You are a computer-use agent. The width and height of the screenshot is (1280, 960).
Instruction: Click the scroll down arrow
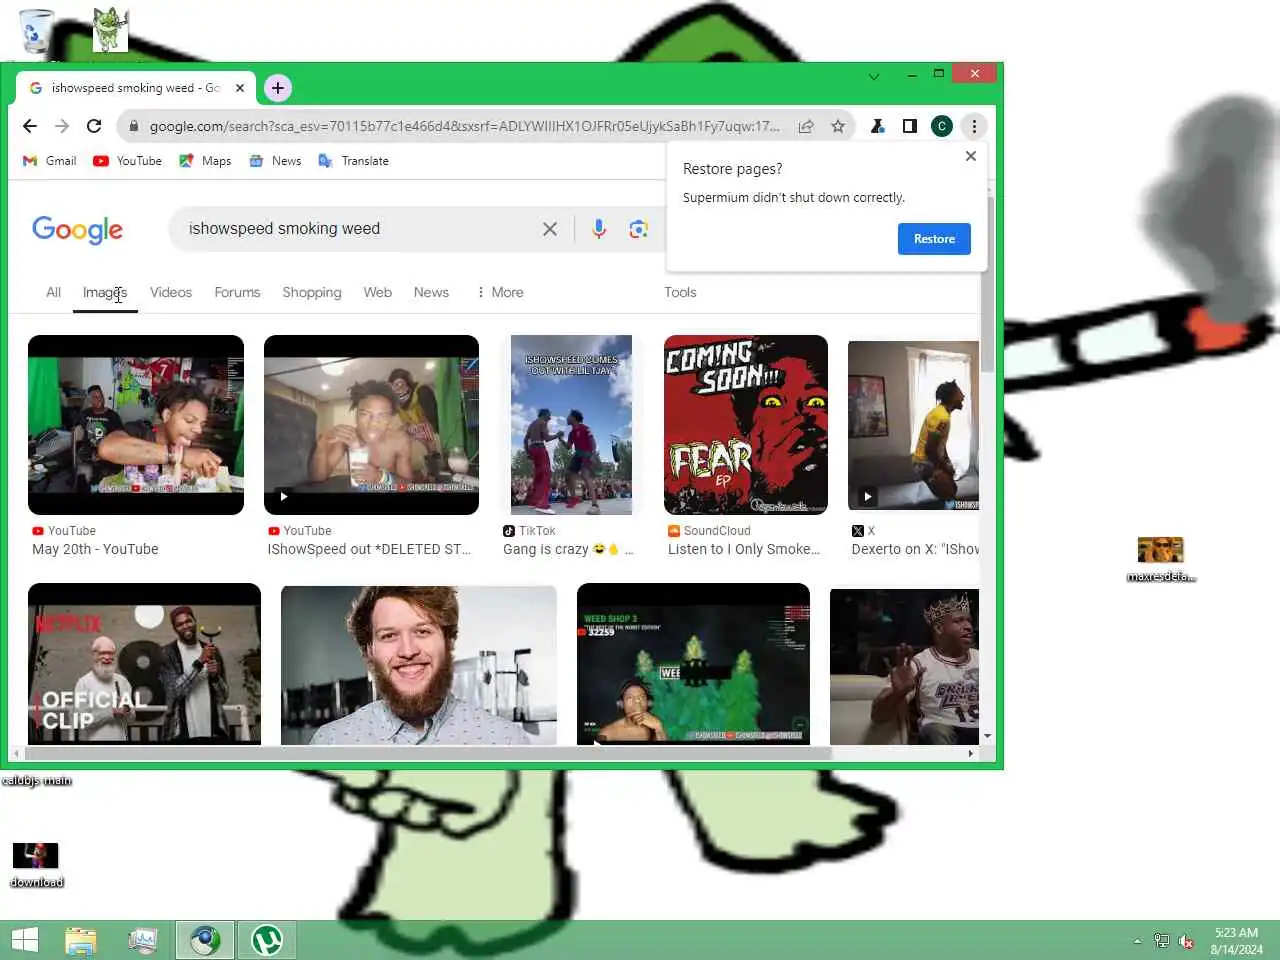point(988,736)
